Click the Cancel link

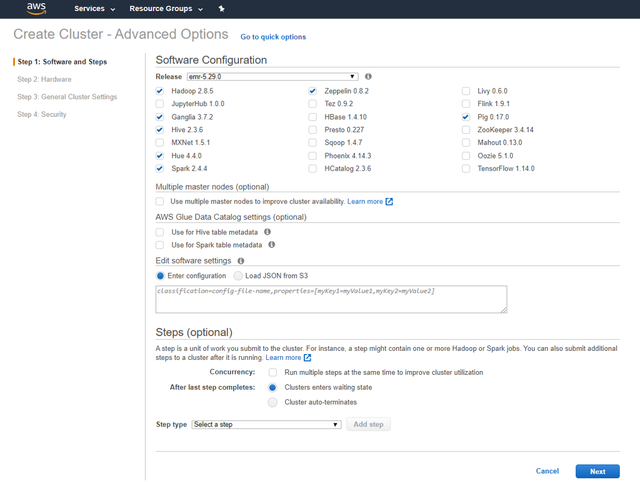click(x=547, y=471)
